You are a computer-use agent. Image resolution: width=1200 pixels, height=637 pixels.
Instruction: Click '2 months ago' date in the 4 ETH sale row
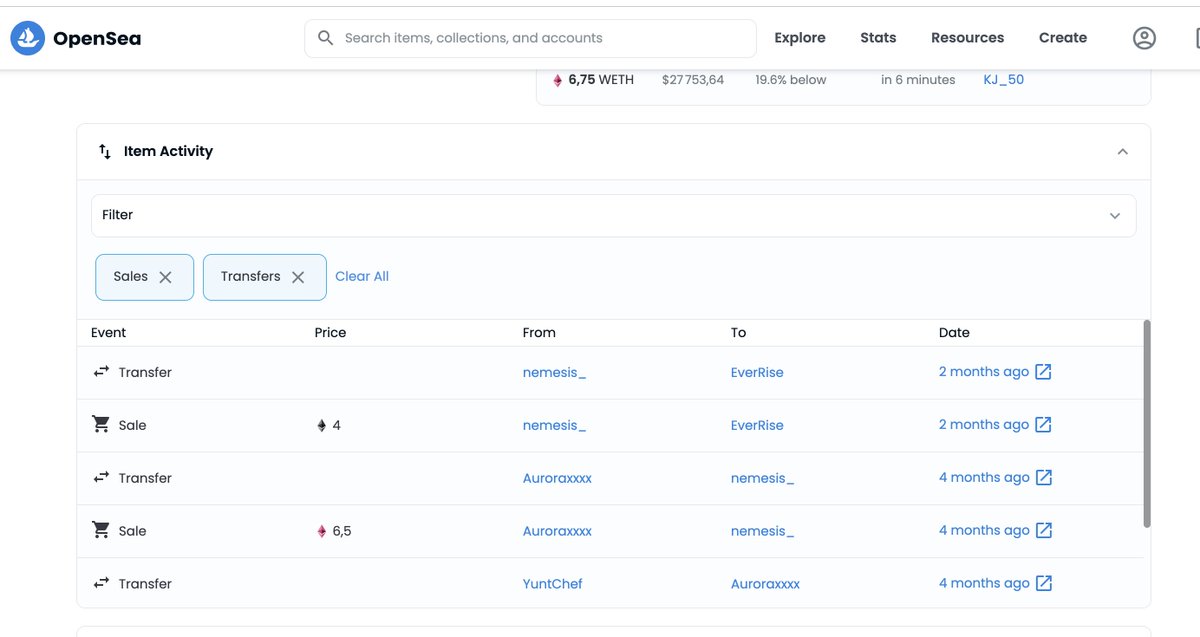984,425
